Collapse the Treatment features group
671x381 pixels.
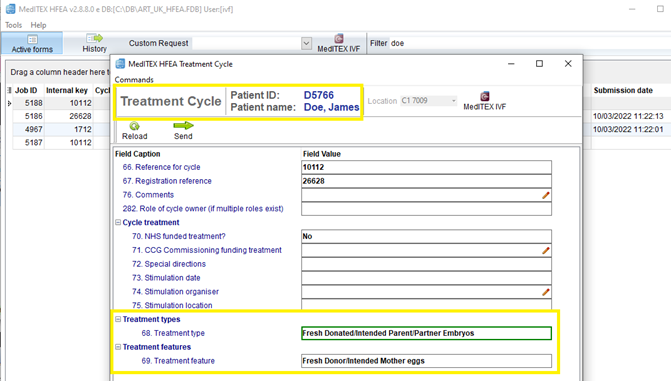pyautogui.click(x=118, y=347)
